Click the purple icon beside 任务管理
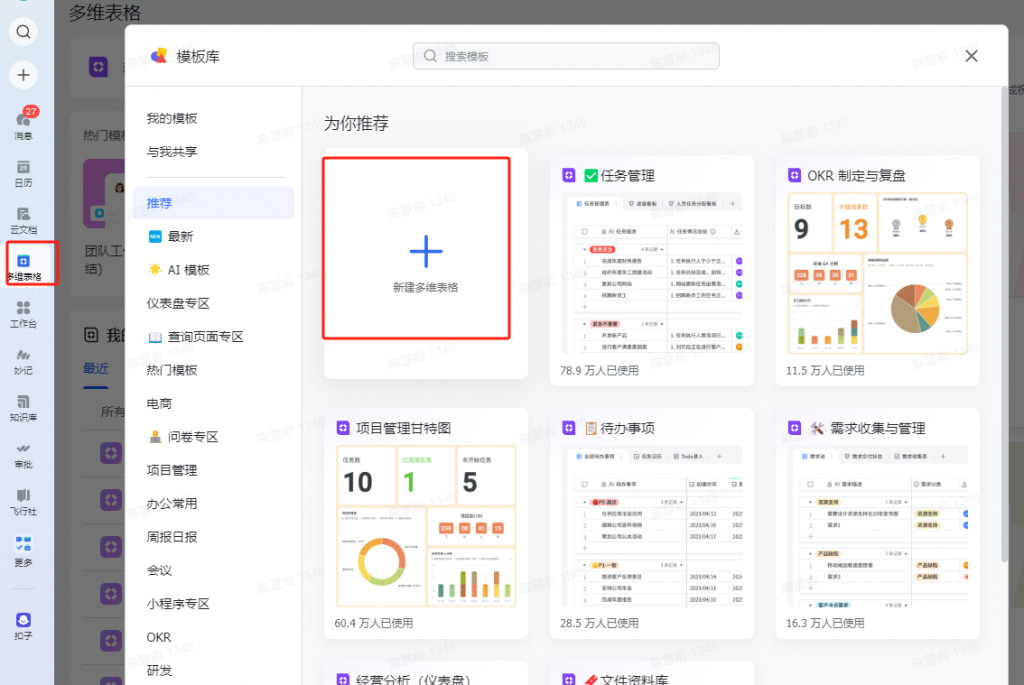1024x685 pixels. tap(569, 175)
